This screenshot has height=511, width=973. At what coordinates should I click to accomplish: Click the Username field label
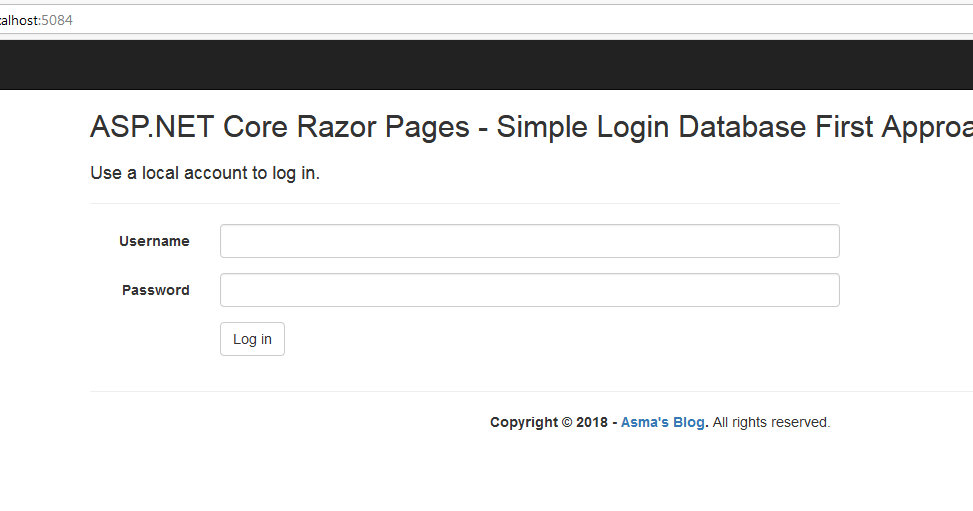(x=154, y=241)
